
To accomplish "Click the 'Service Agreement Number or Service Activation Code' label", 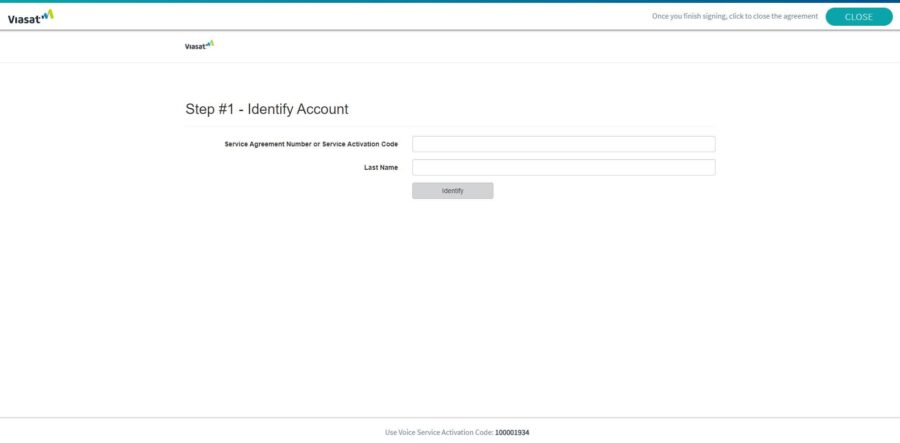I will [x=311, y=144].
